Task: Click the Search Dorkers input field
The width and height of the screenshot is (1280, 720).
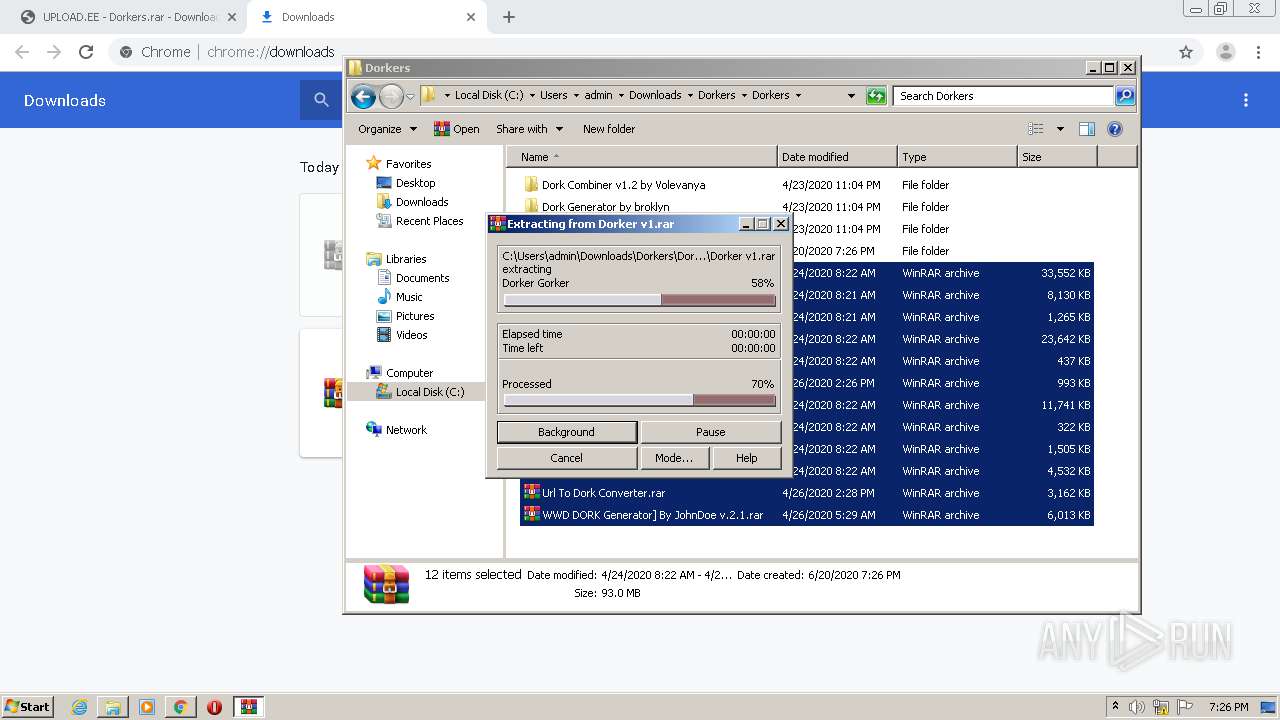Action: (1003, 96)
